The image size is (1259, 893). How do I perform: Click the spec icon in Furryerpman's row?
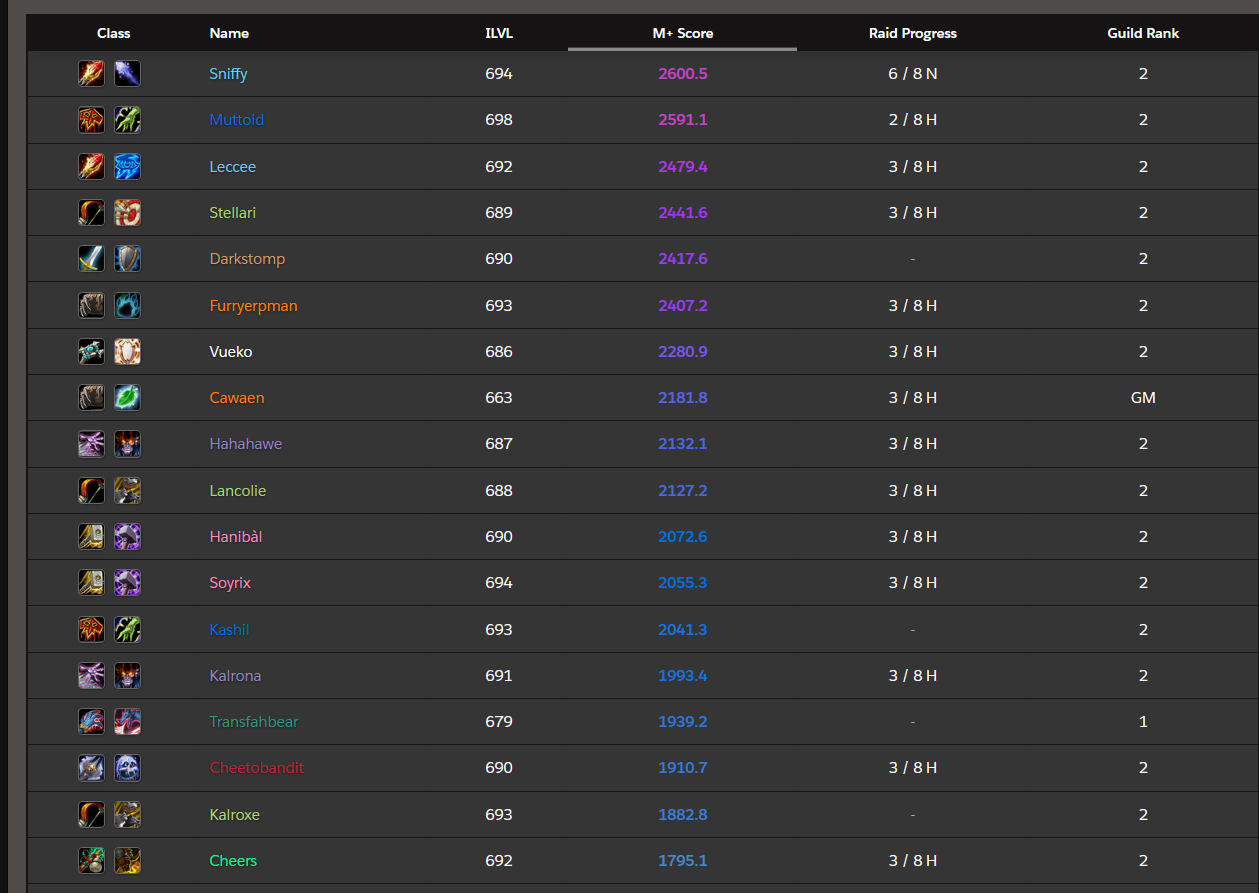pos(127,305)
